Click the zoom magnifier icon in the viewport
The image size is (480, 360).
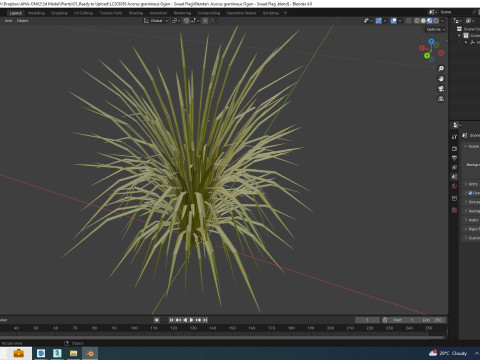(x=441, y=69)
